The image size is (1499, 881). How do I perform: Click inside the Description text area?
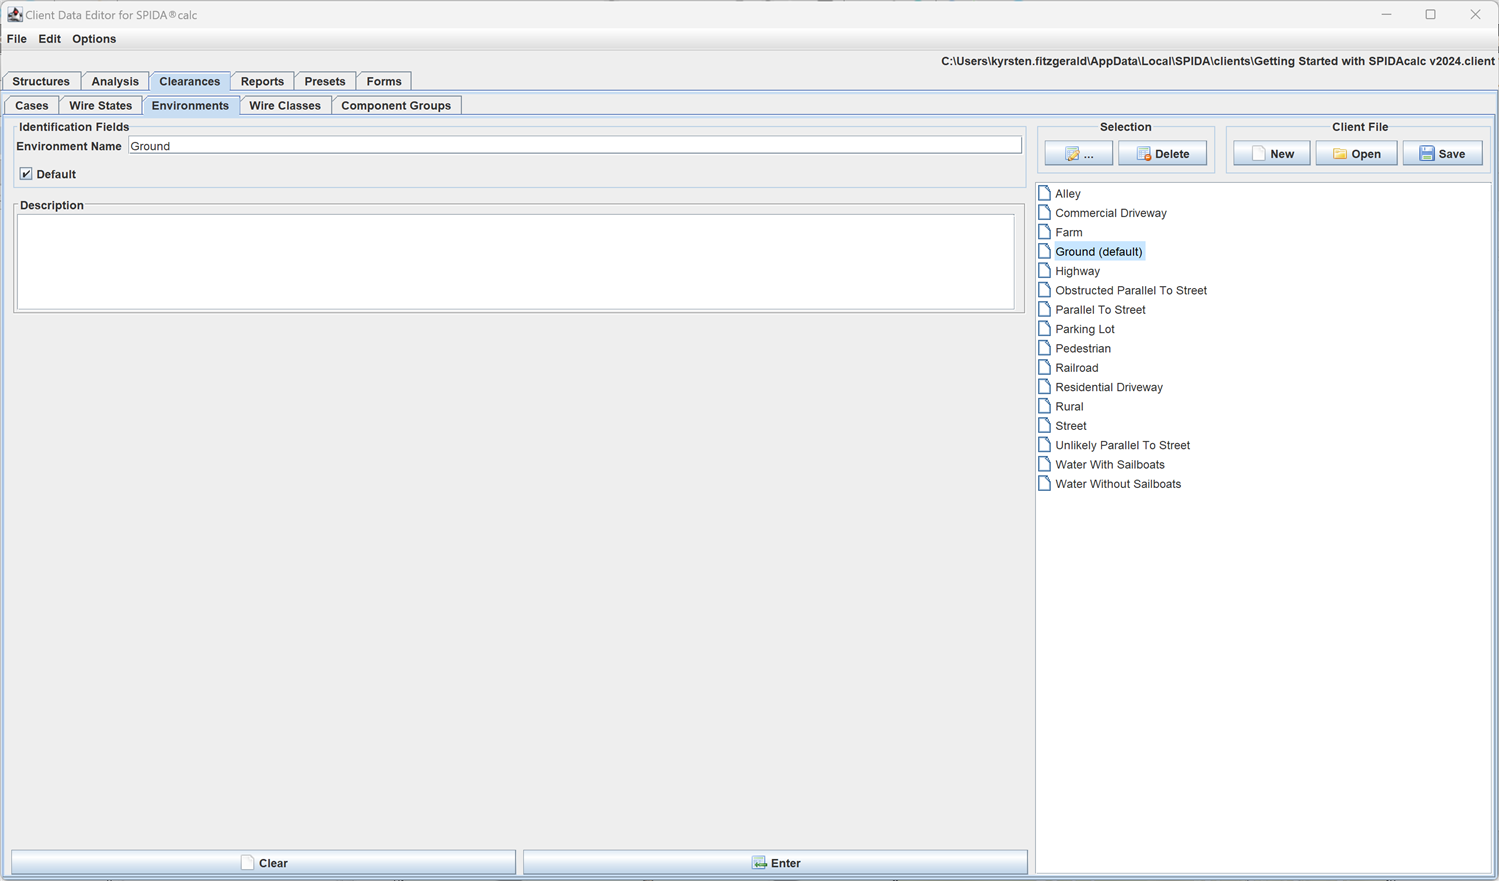pos(515,262)
